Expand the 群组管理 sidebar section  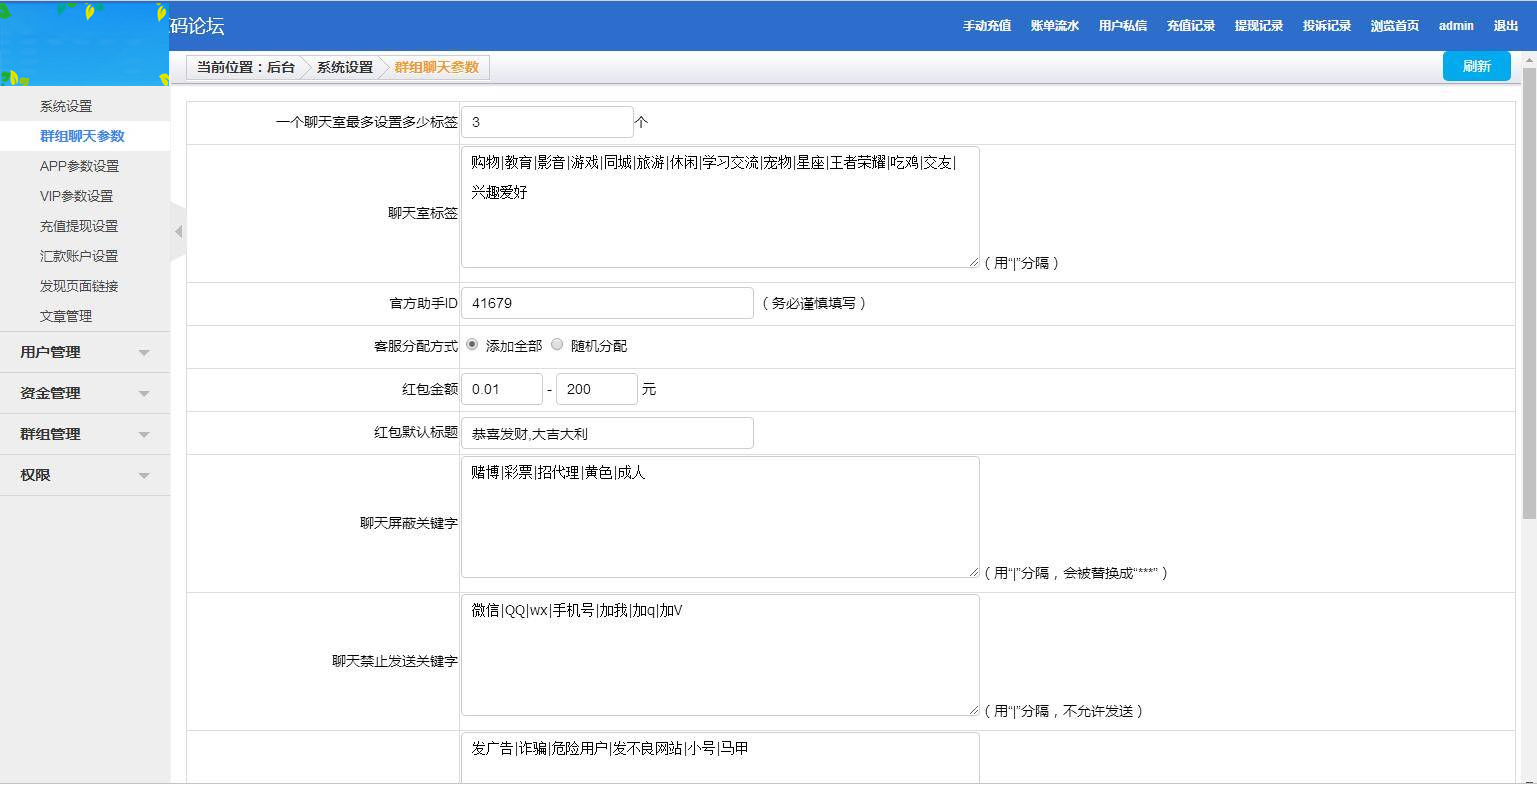point(85,434)
